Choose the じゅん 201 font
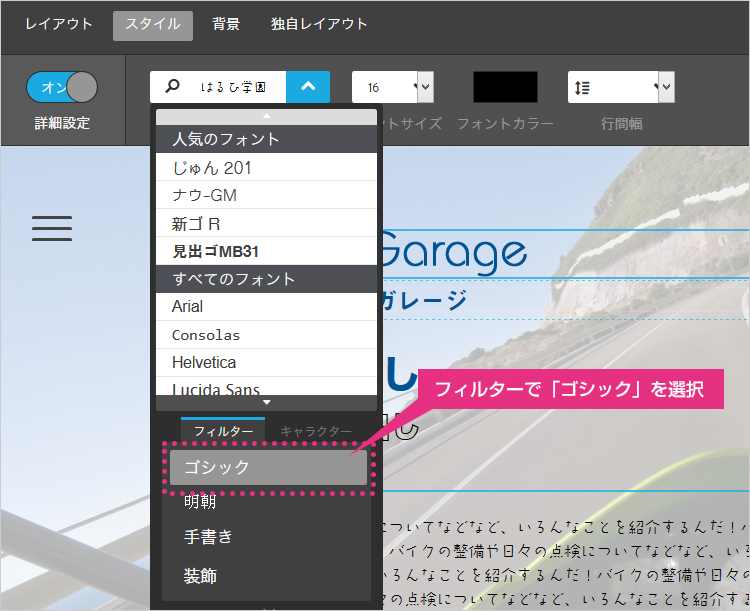The height and width of the screenshot is (611, 750). [266, 167]
